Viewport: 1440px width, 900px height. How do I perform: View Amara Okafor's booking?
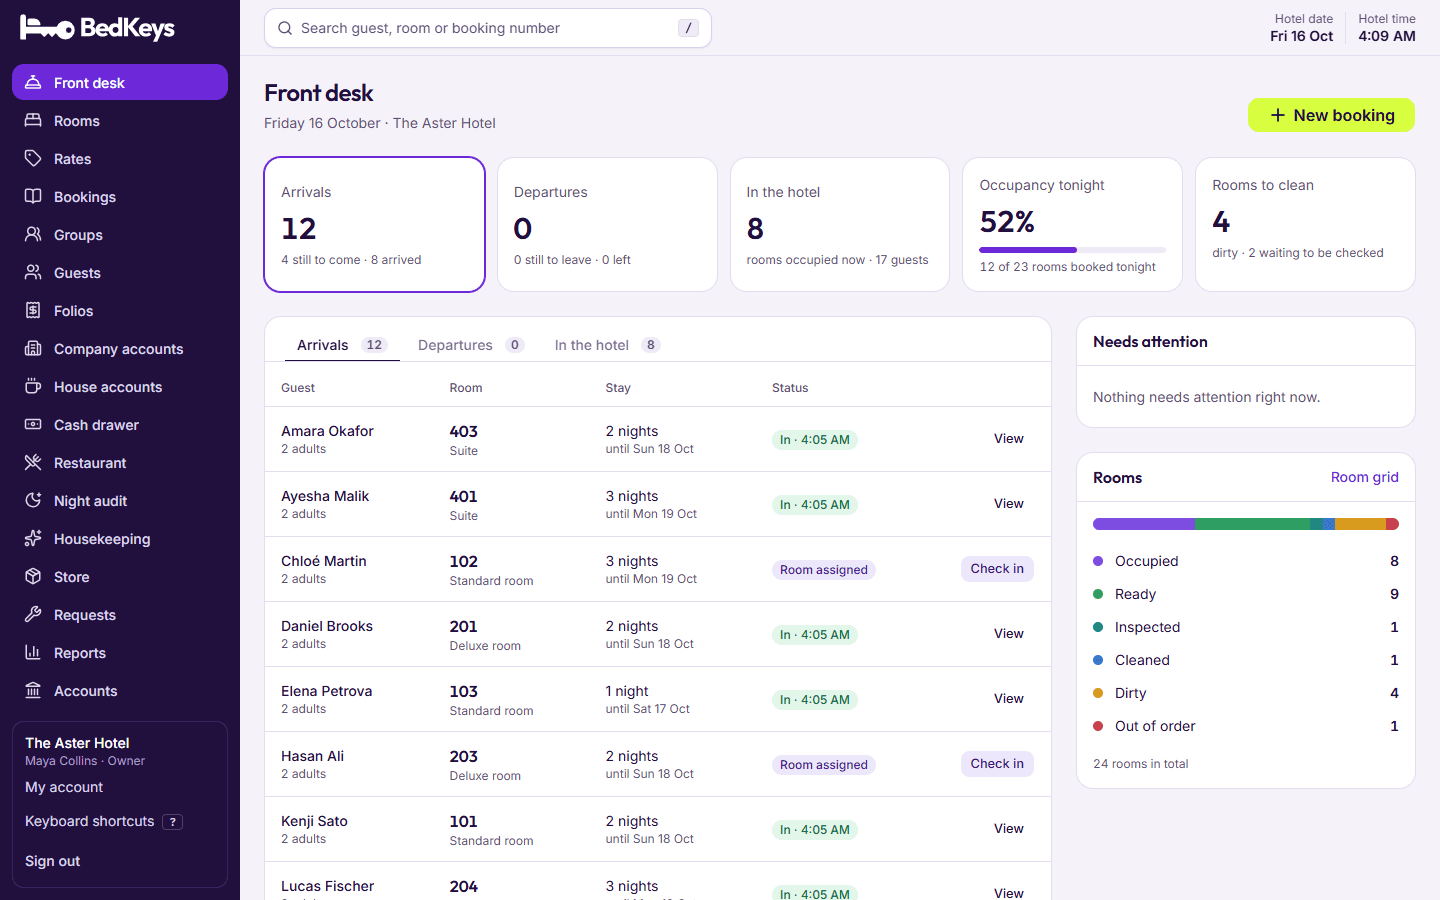(1008, 439)
